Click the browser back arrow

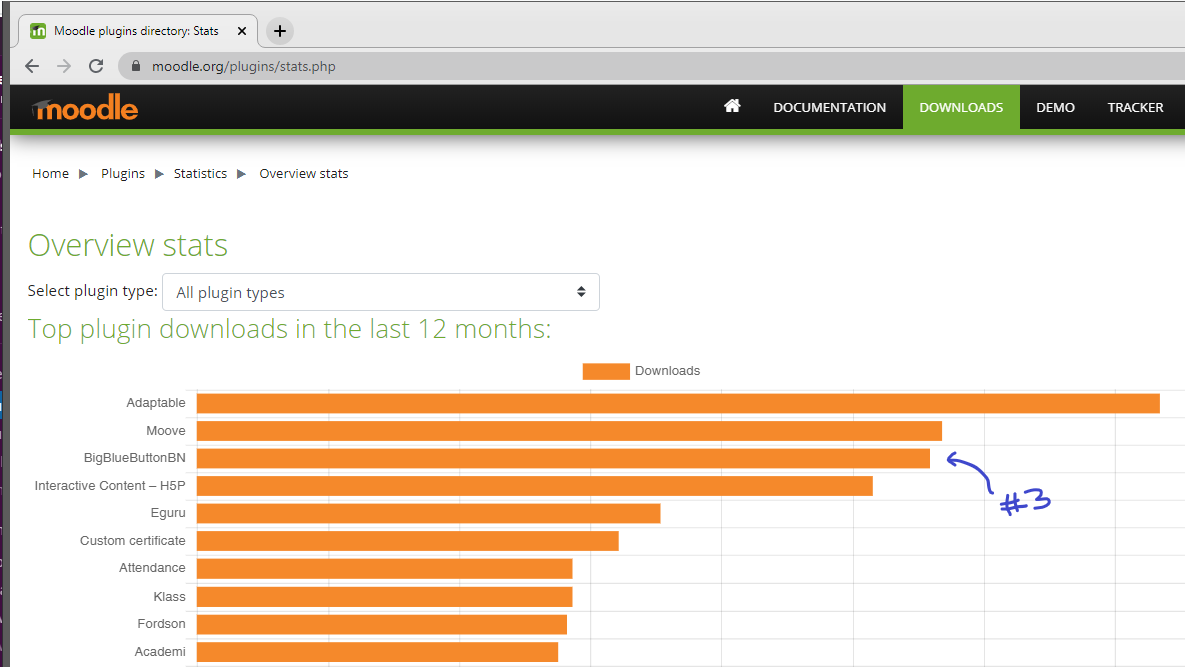(32, 66)
